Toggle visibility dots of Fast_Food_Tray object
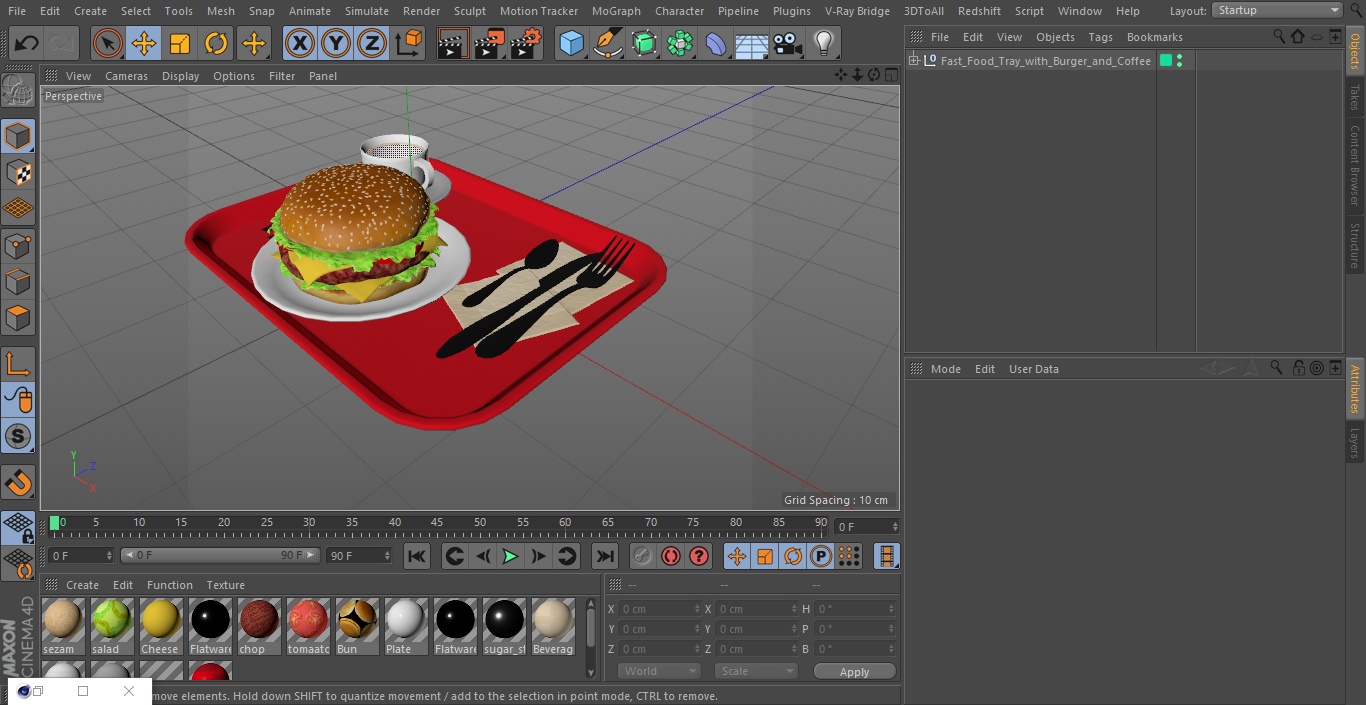 pyautogui.click(x=1180, y=61)
